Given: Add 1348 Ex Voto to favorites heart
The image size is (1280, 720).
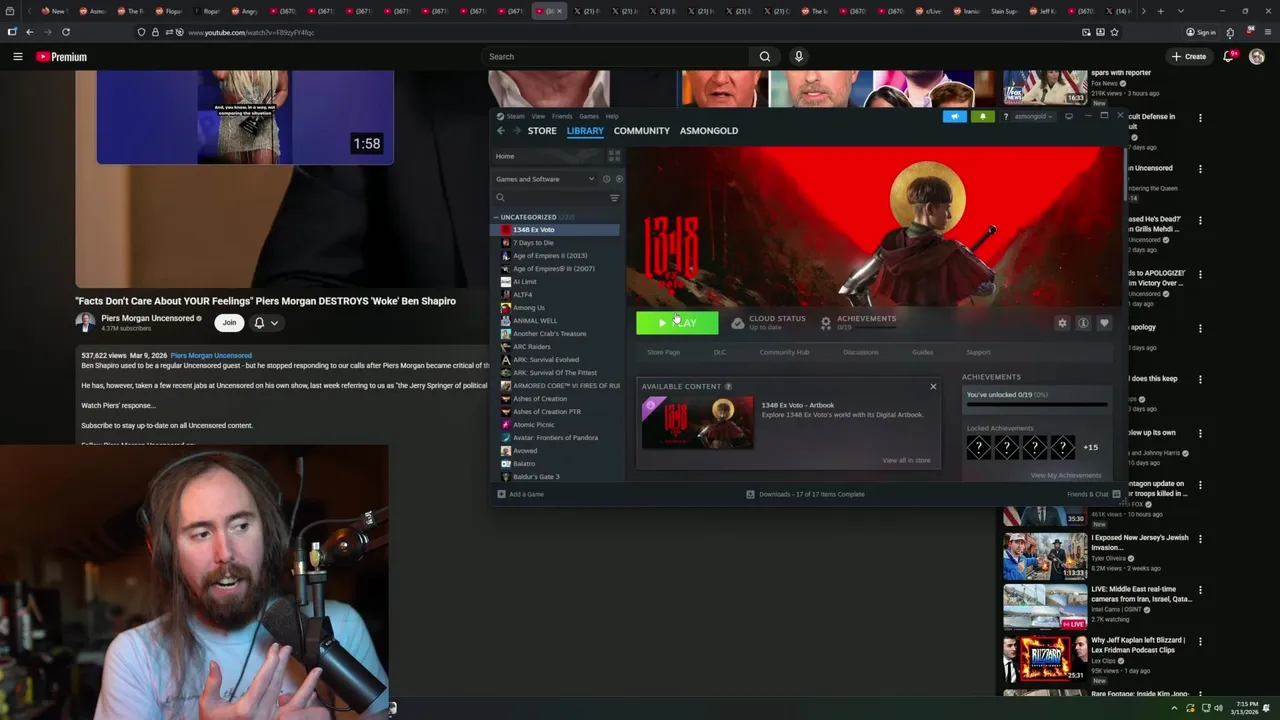Looking at the screenshot, I should [1104, 323].
